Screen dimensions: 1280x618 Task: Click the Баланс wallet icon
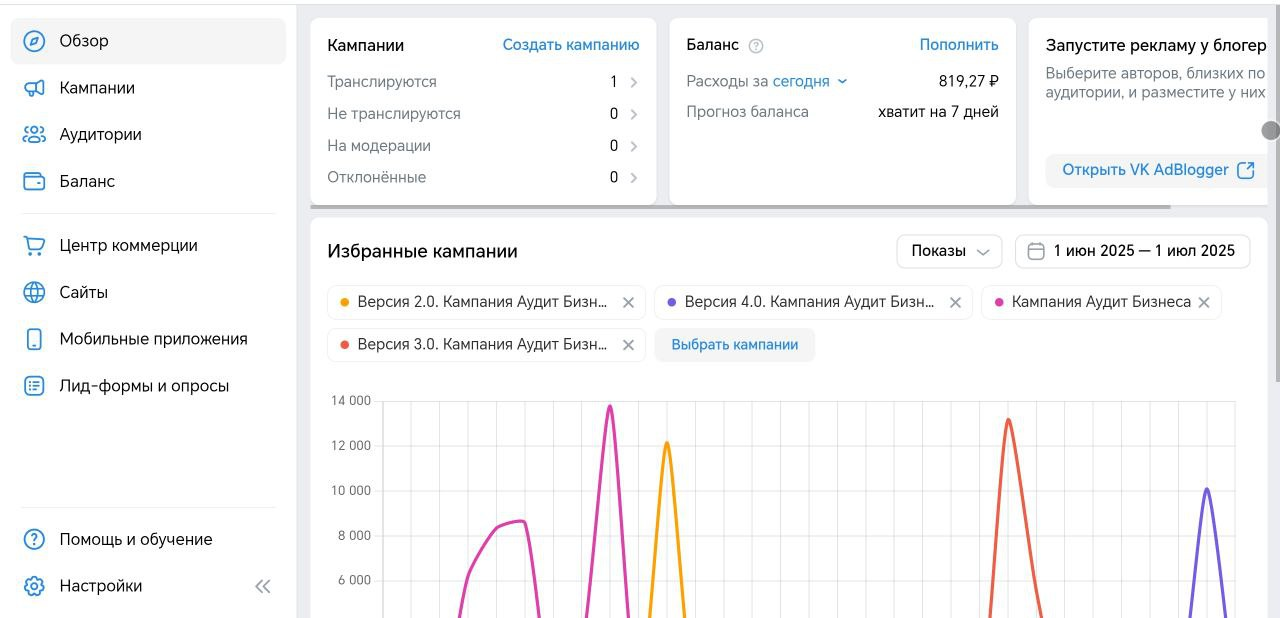(34, 181)
